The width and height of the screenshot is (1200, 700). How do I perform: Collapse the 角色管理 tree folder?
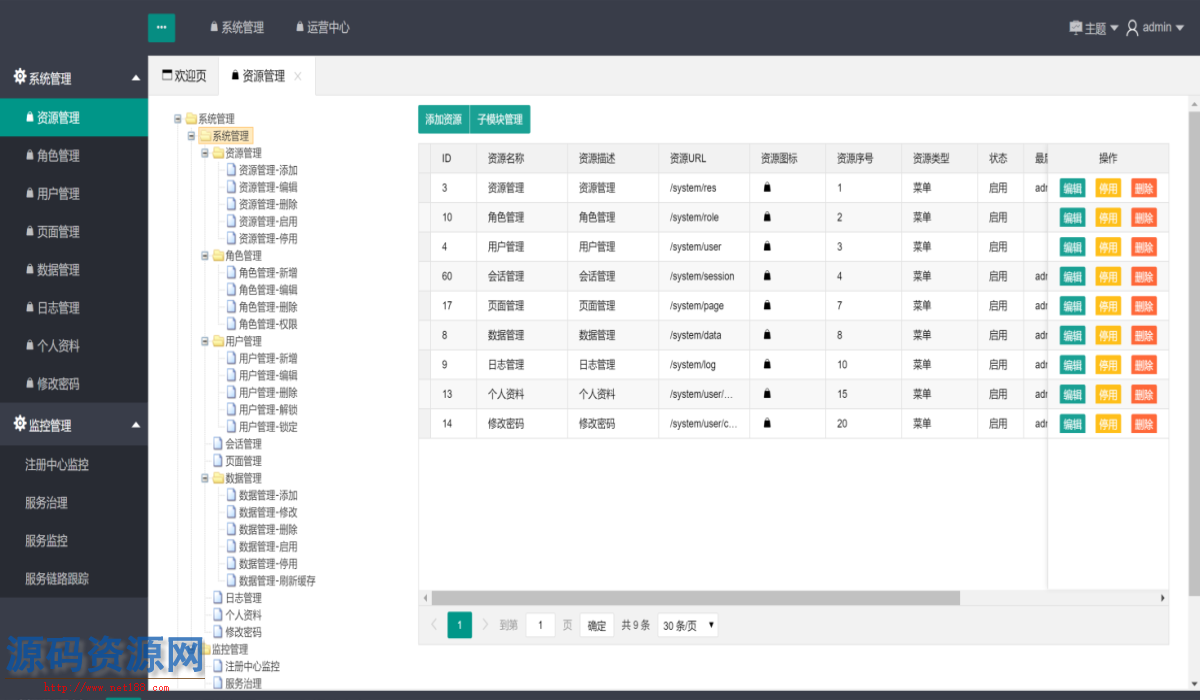point(205,256)
